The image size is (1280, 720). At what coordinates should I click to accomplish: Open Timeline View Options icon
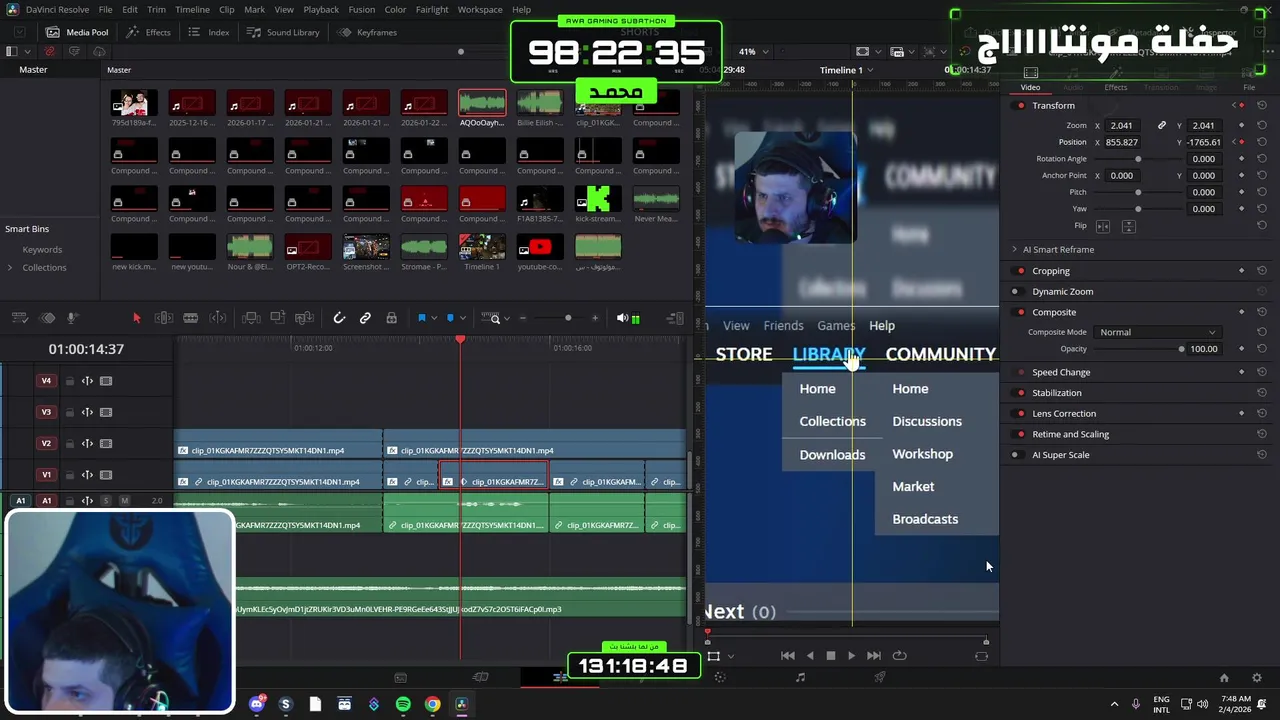tap(19, 318)
